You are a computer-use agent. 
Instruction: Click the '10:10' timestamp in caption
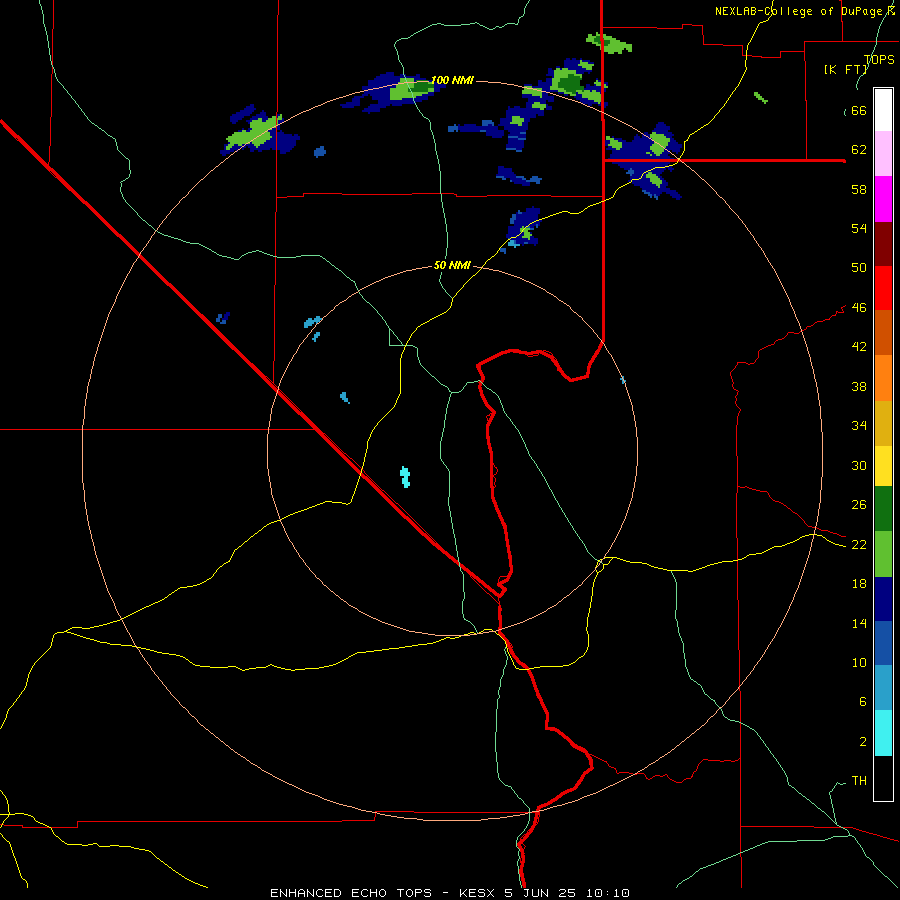click(608, 893)
